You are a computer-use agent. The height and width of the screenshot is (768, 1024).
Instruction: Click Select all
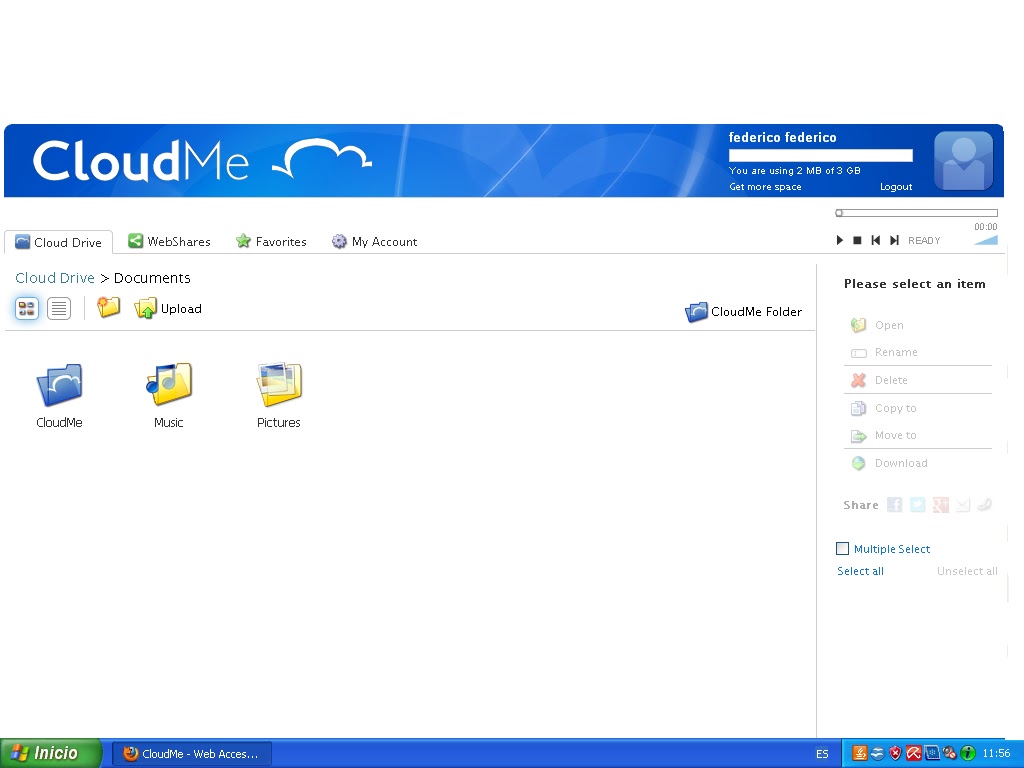click(860, 571)
